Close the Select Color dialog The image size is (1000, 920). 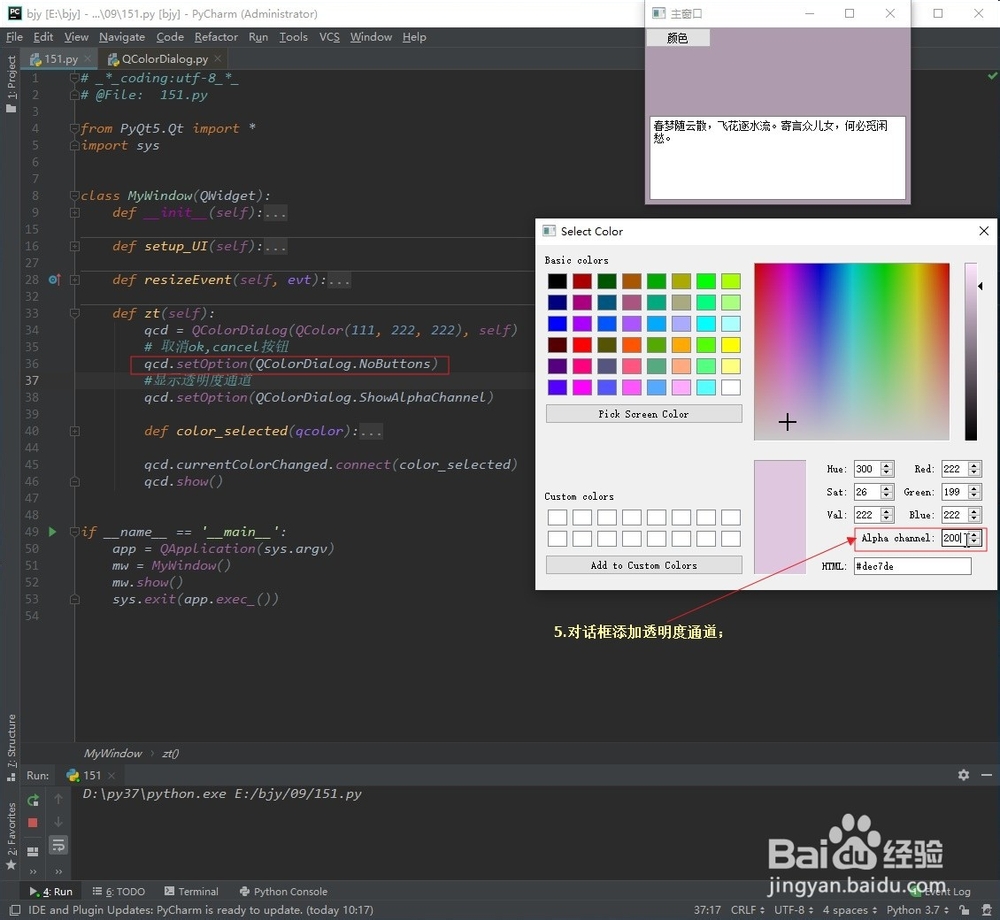click(x=984, y=231)
